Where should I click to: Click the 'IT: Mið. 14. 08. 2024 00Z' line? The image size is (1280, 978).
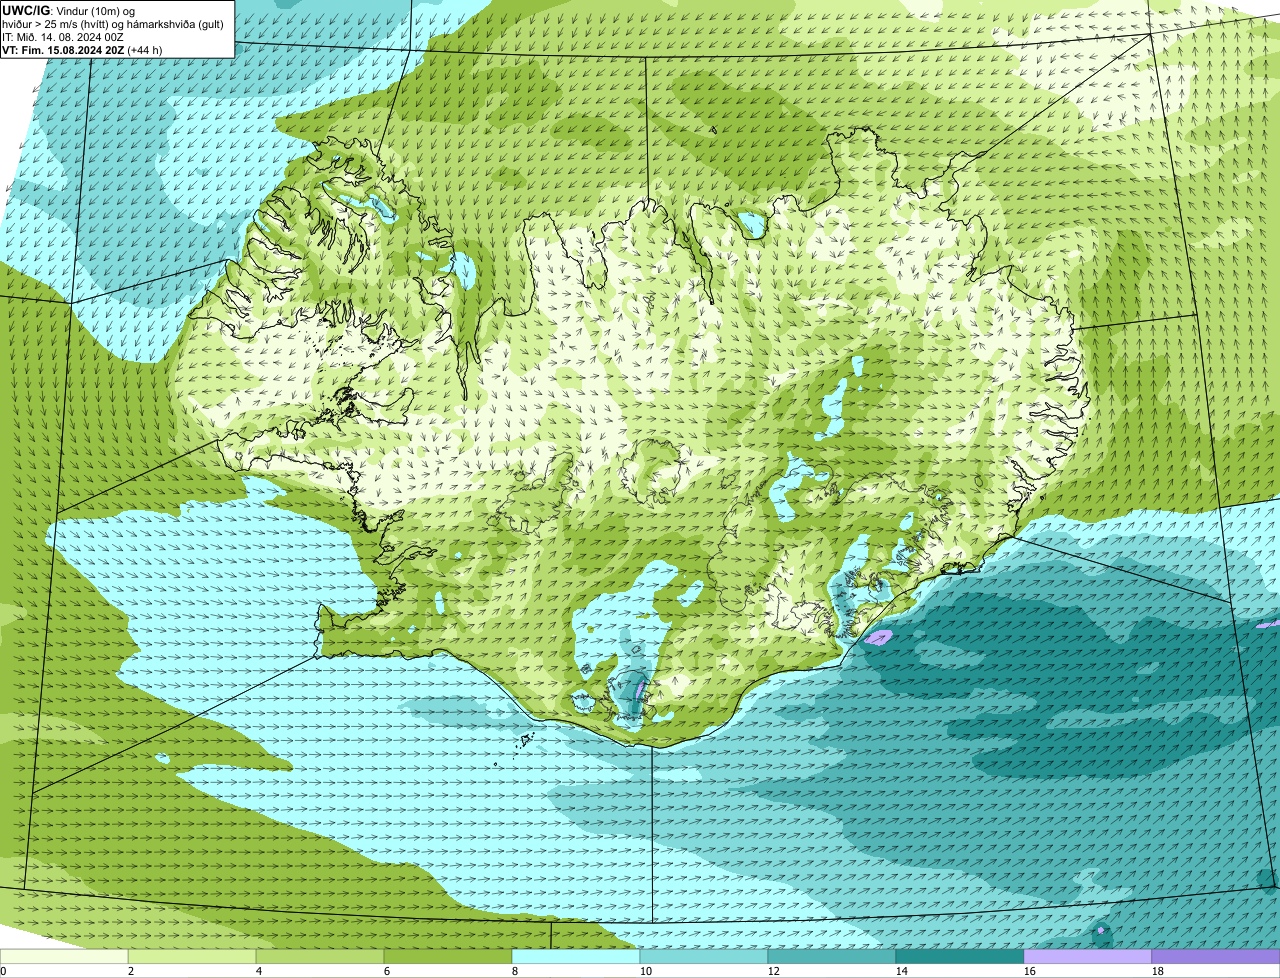(63, 37)
